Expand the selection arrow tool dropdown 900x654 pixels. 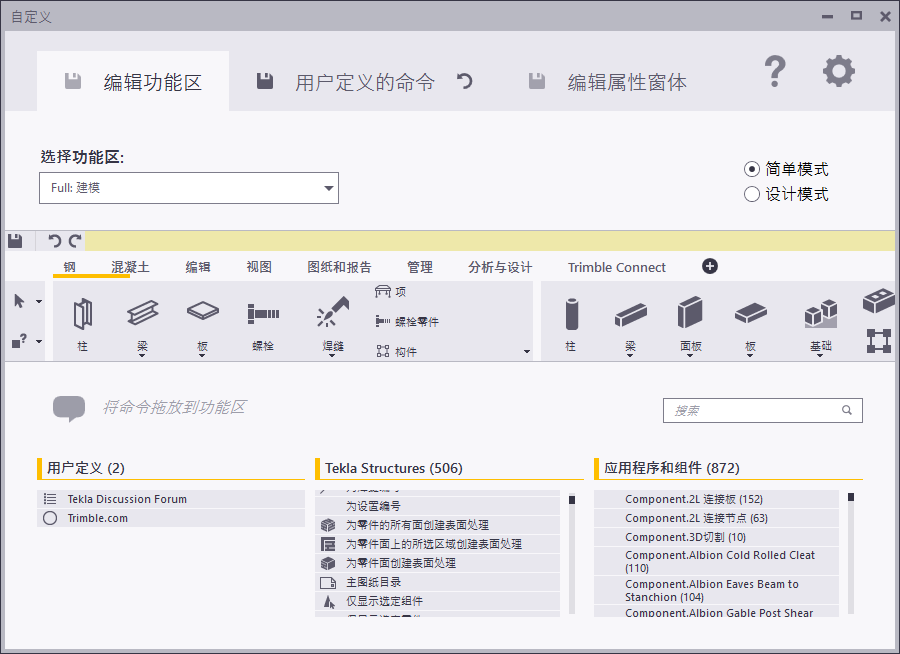pos(39,301)
